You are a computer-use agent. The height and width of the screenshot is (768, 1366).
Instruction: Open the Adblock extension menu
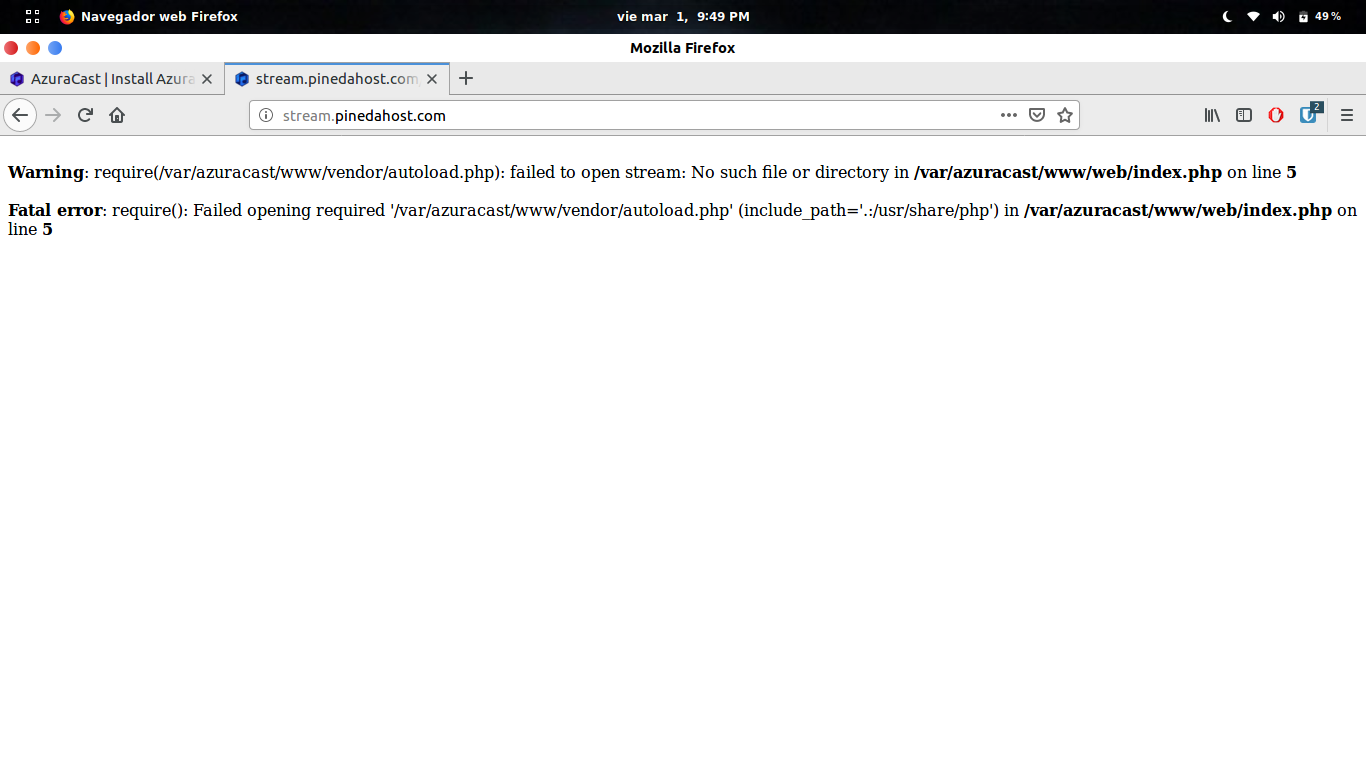coord(1275,115)
